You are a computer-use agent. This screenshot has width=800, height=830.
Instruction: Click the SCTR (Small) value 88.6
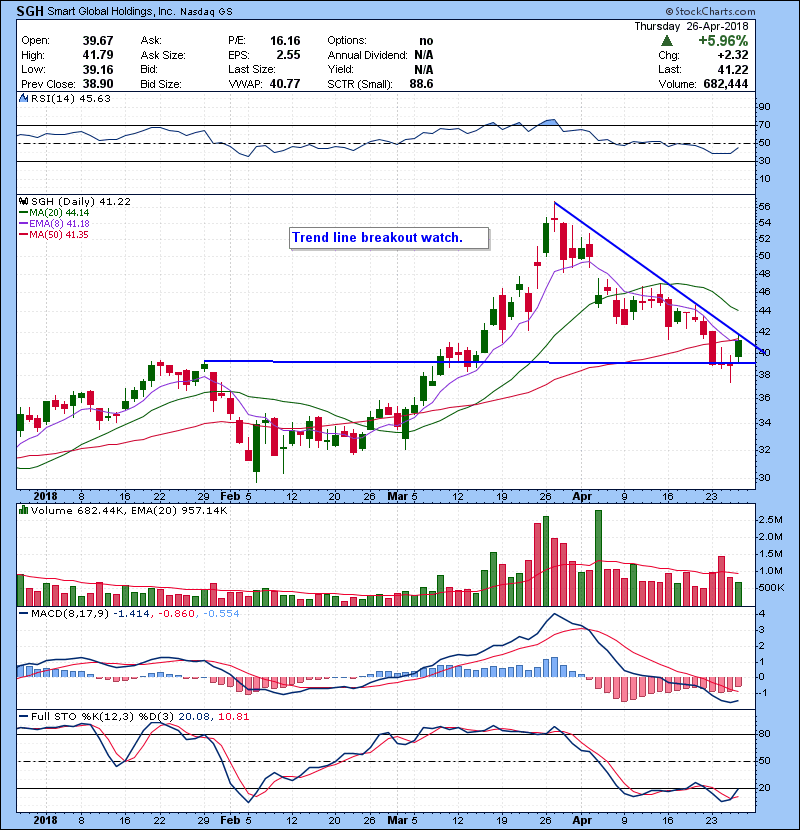point(421,84)
